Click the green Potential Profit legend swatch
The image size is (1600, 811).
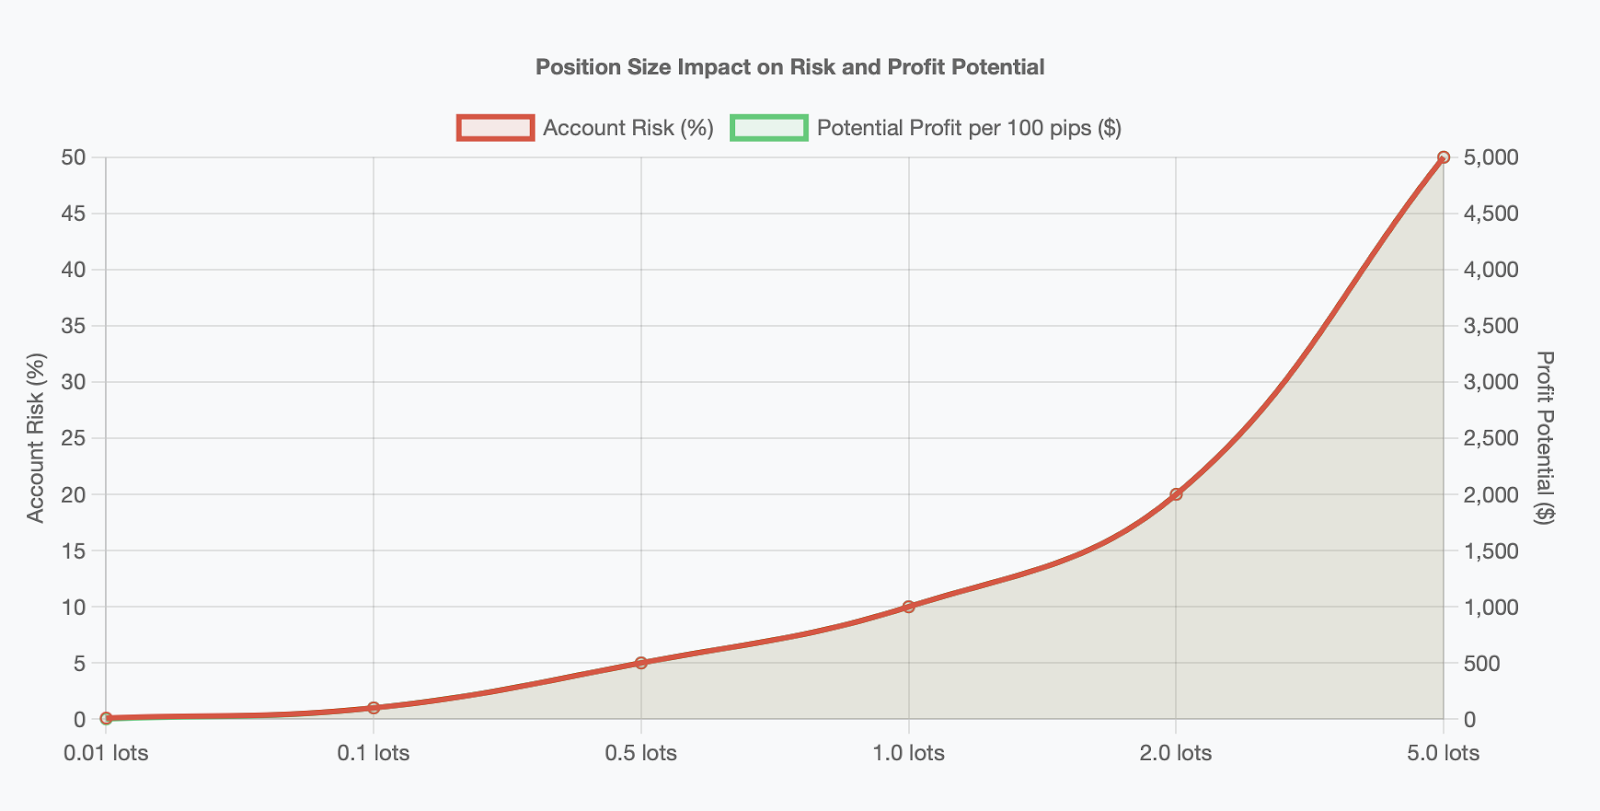click(768, 128)
